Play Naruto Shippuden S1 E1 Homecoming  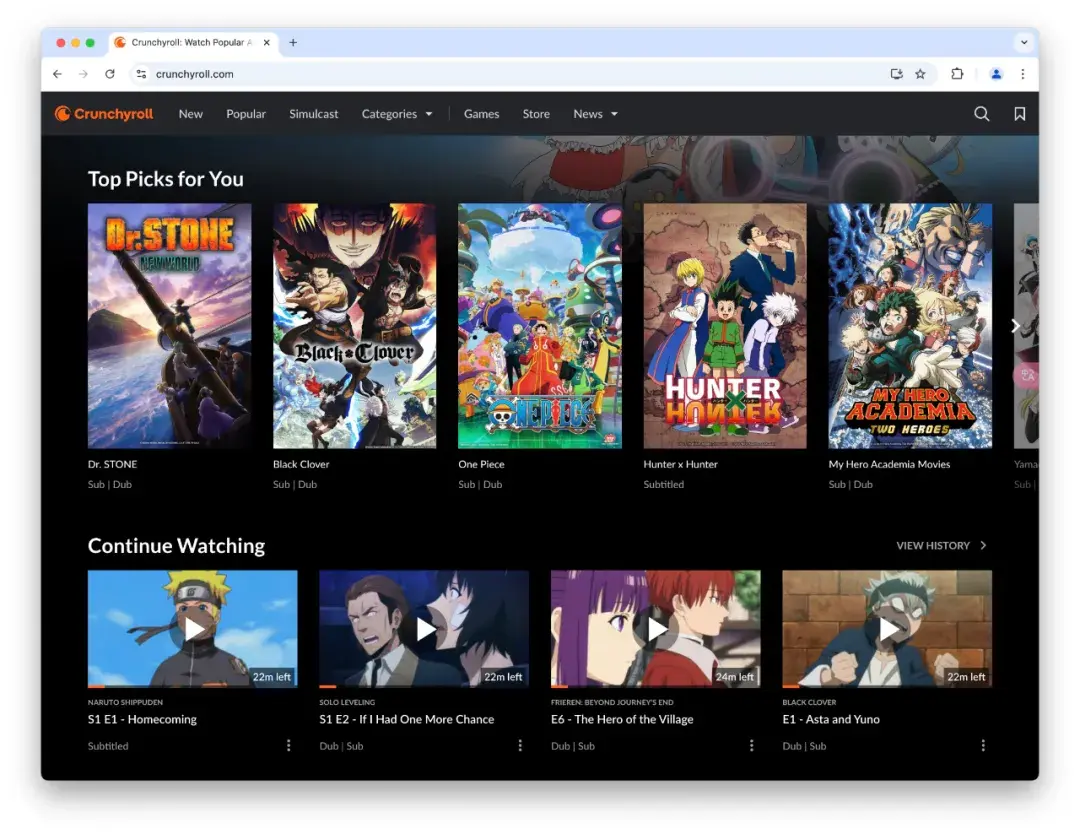193,628
